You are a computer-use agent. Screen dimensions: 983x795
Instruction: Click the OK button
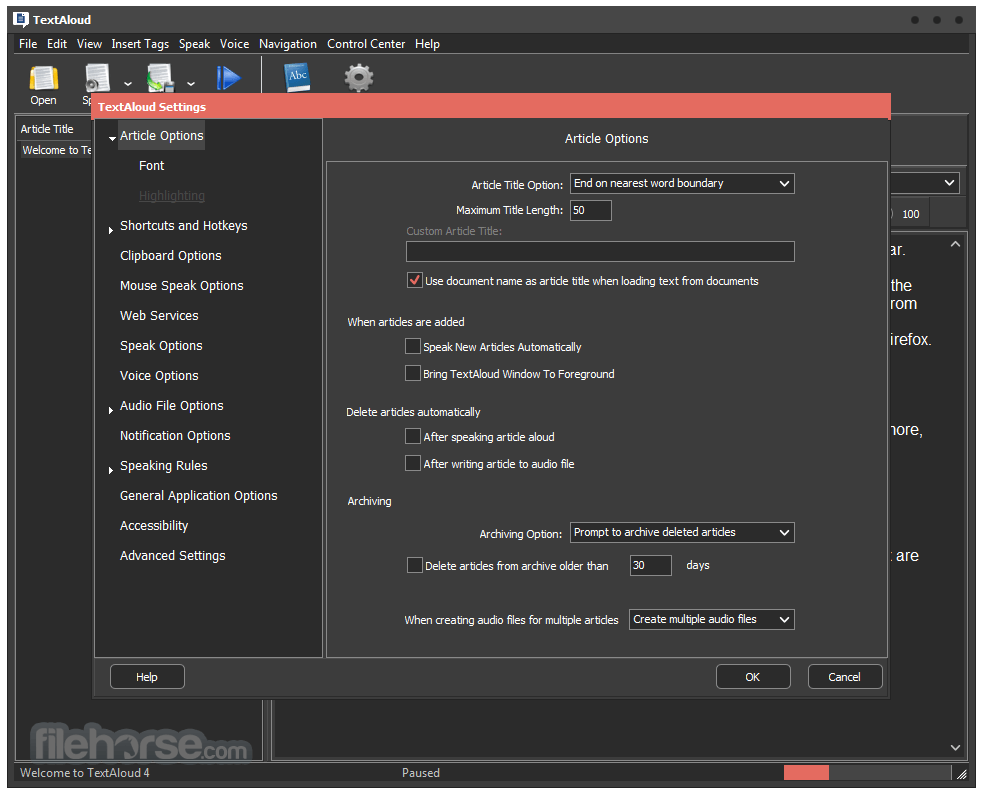(753, 677)
